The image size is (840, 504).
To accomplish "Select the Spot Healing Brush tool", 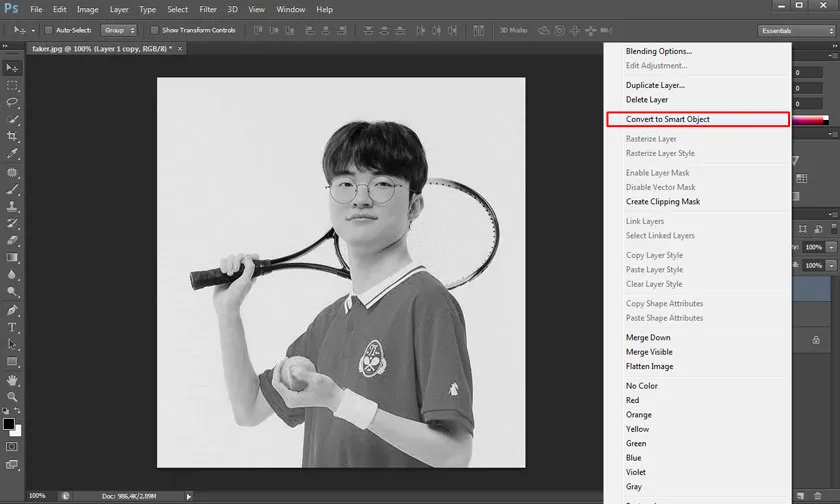I will 12,172.
